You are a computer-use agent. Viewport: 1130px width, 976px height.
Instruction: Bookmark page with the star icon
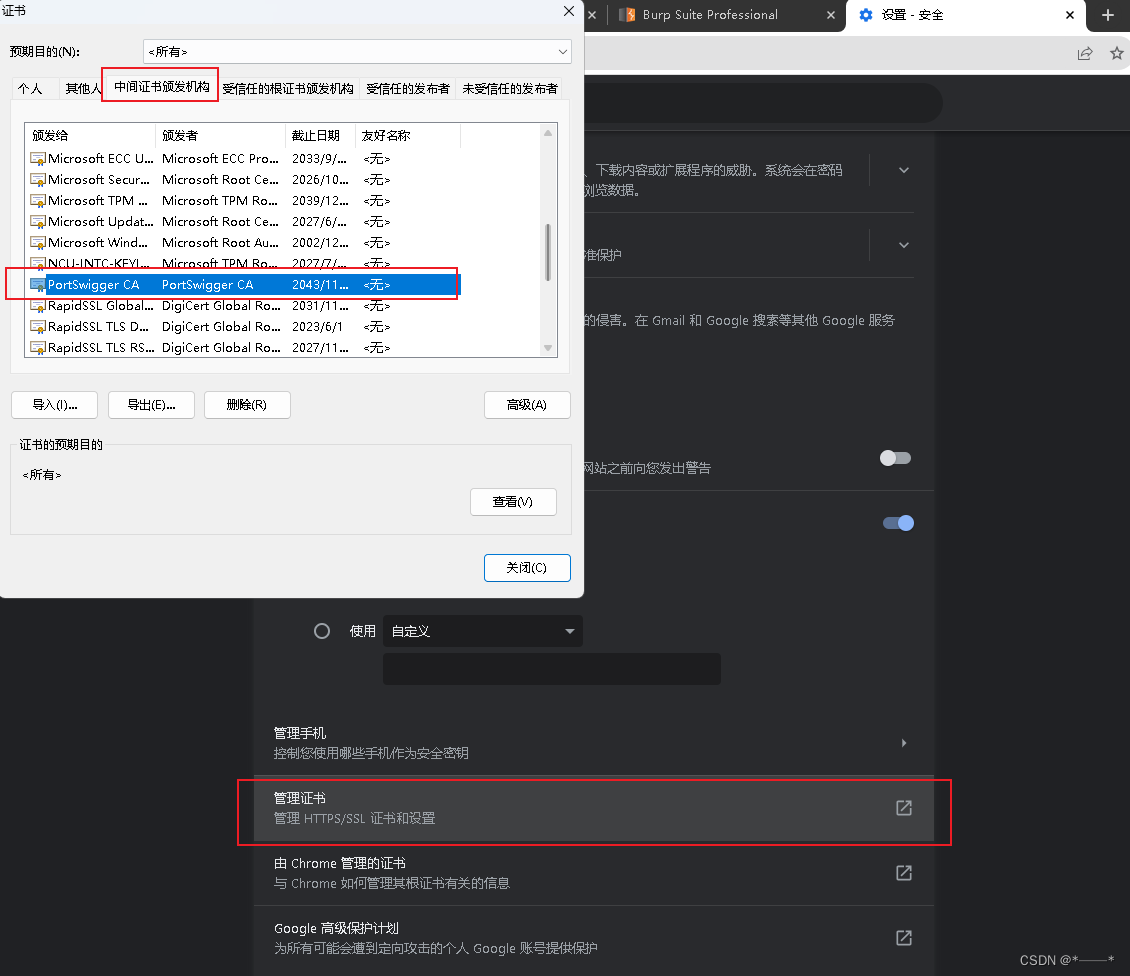1116,53
